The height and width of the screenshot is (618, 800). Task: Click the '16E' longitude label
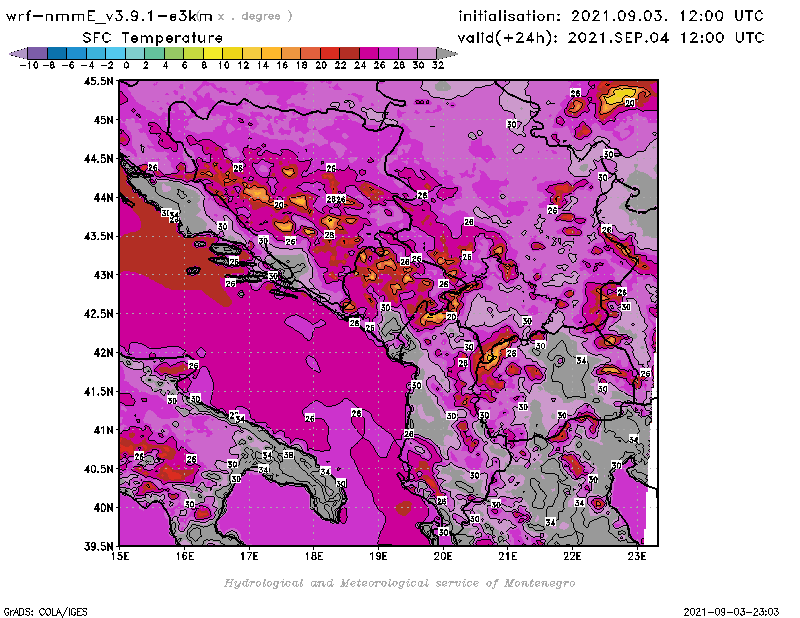[185, 556]
